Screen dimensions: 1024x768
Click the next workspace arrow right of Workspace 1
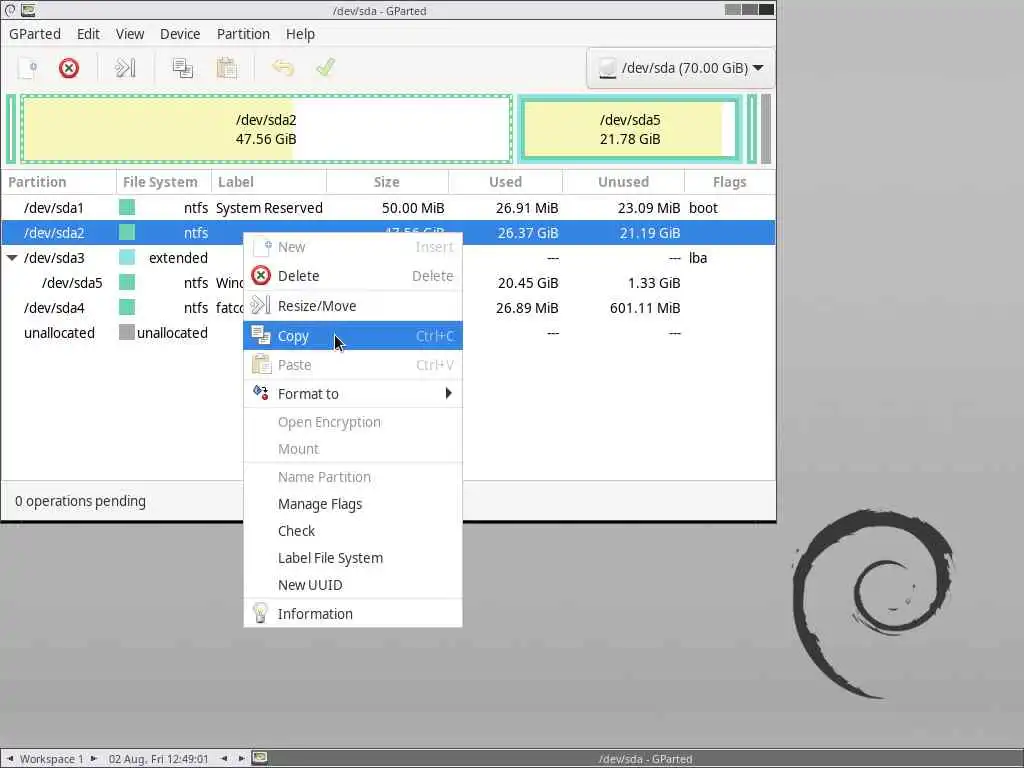(94, 759)
